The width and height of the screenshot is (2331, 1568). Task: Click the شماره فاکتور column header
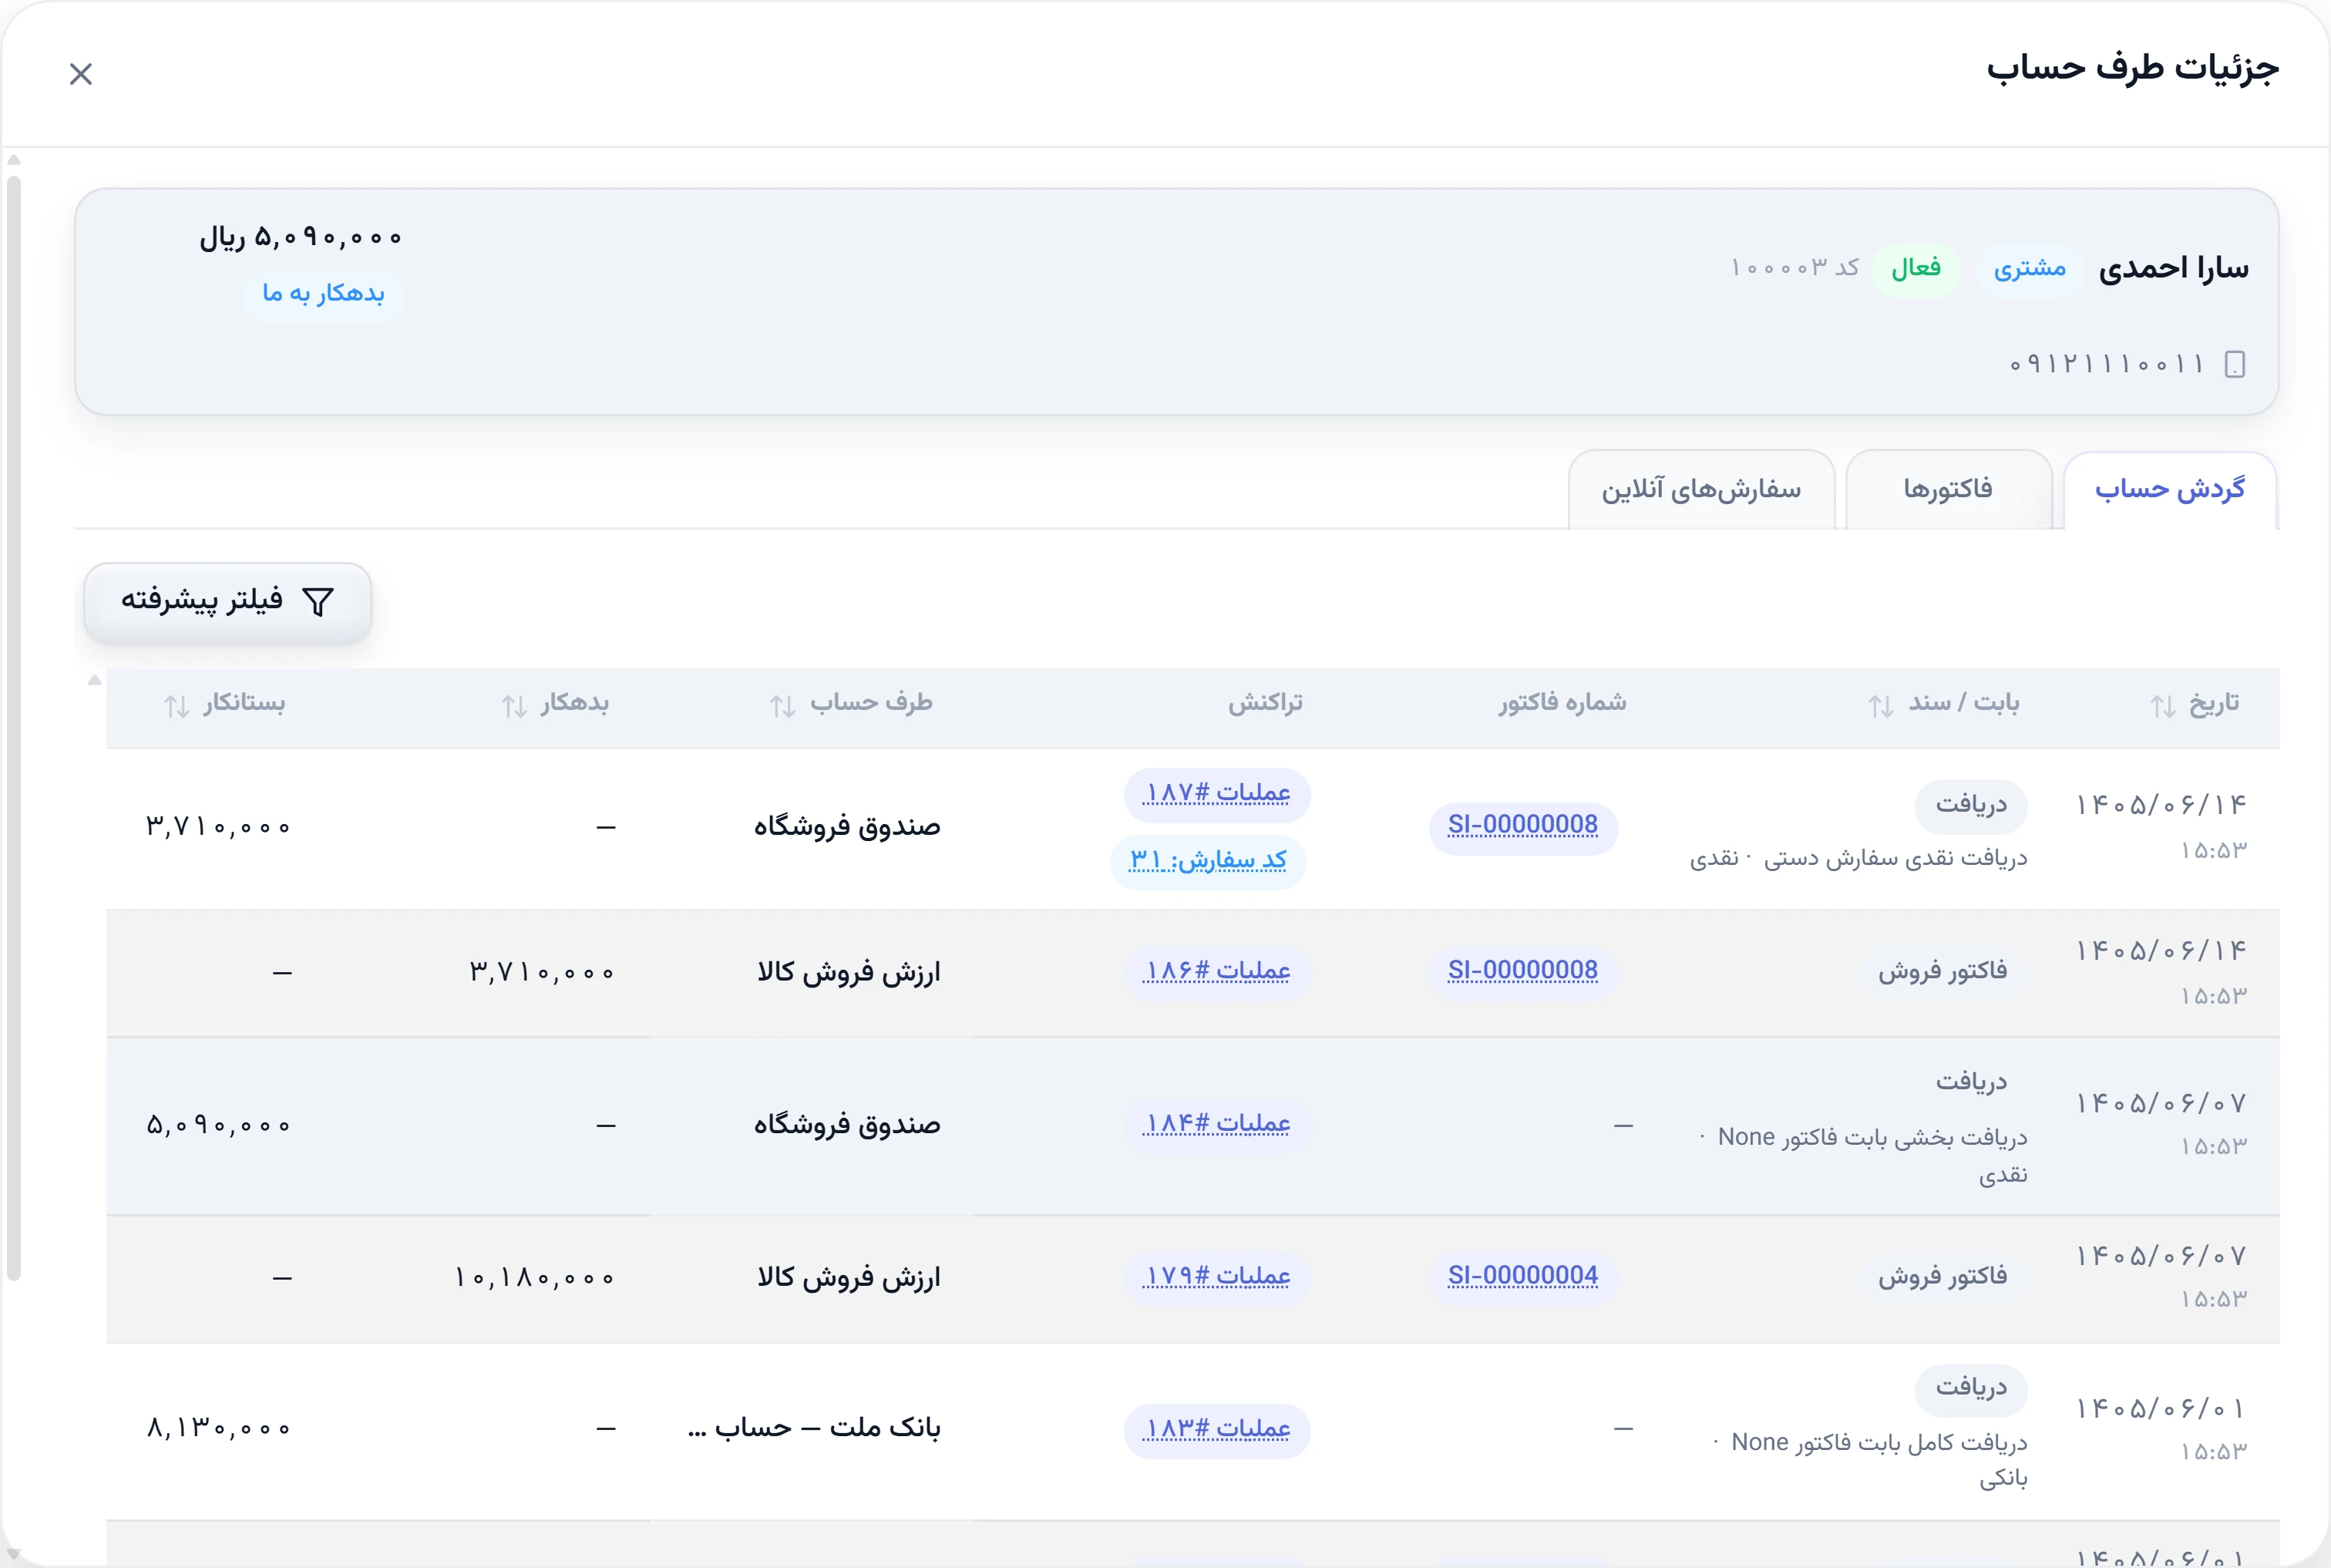1562,703
